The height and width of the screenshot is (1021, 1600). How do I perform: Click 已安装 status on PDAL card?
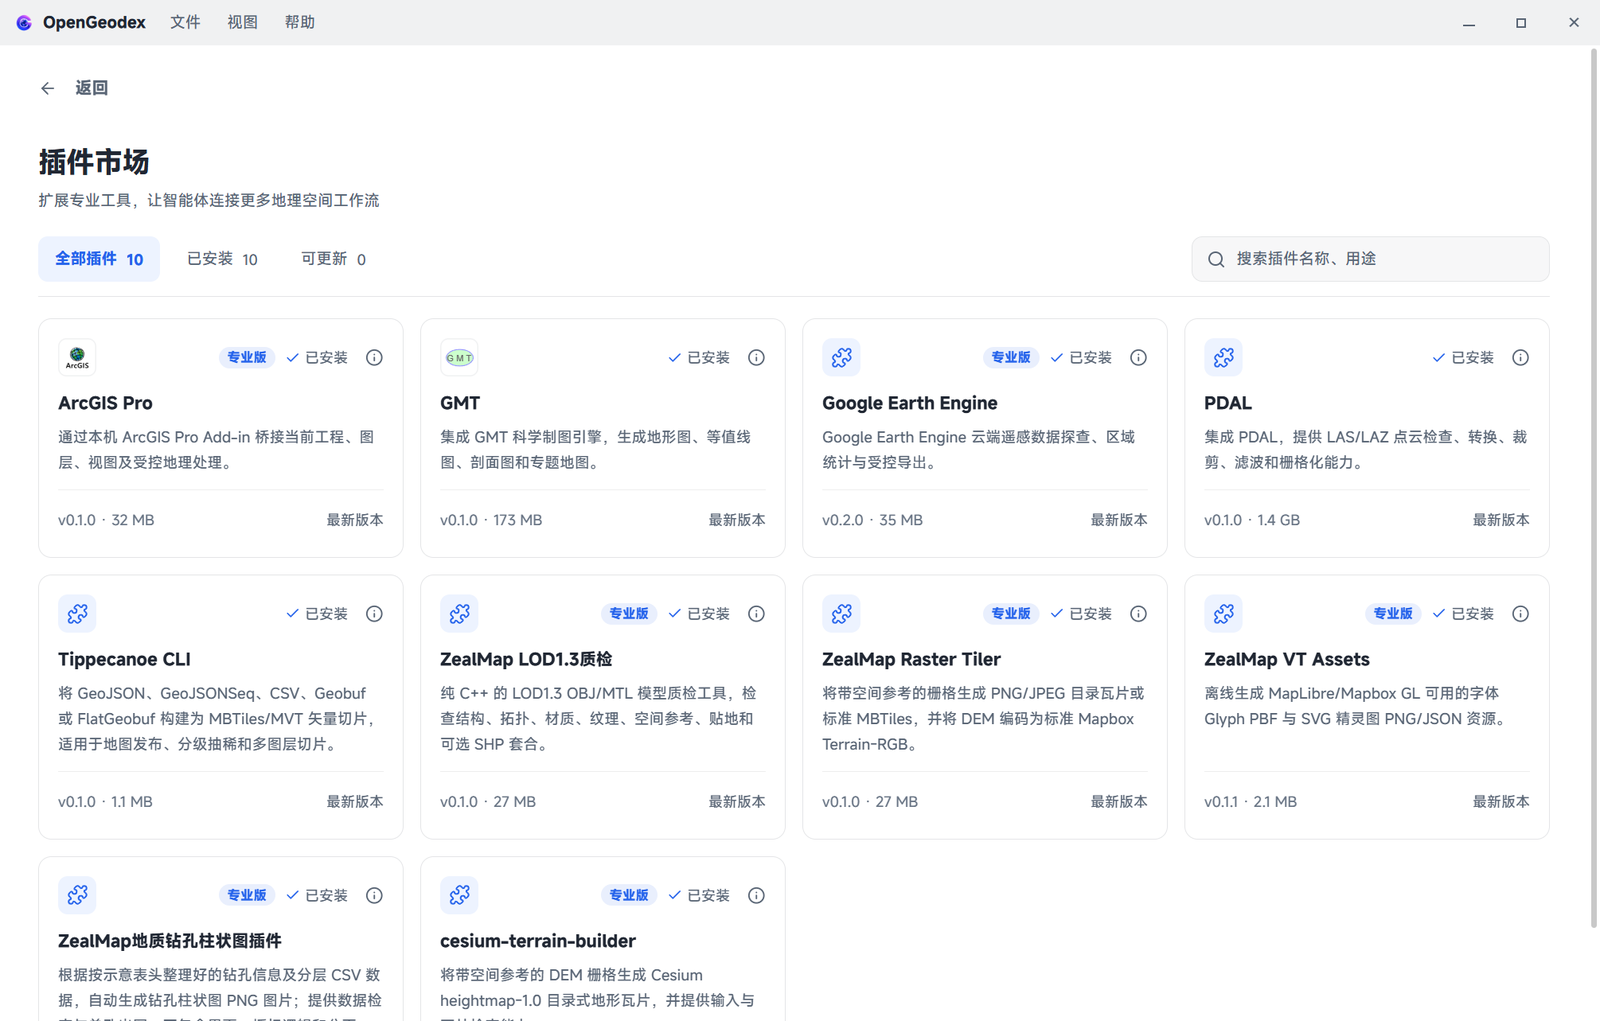[x=1463, y=358]
